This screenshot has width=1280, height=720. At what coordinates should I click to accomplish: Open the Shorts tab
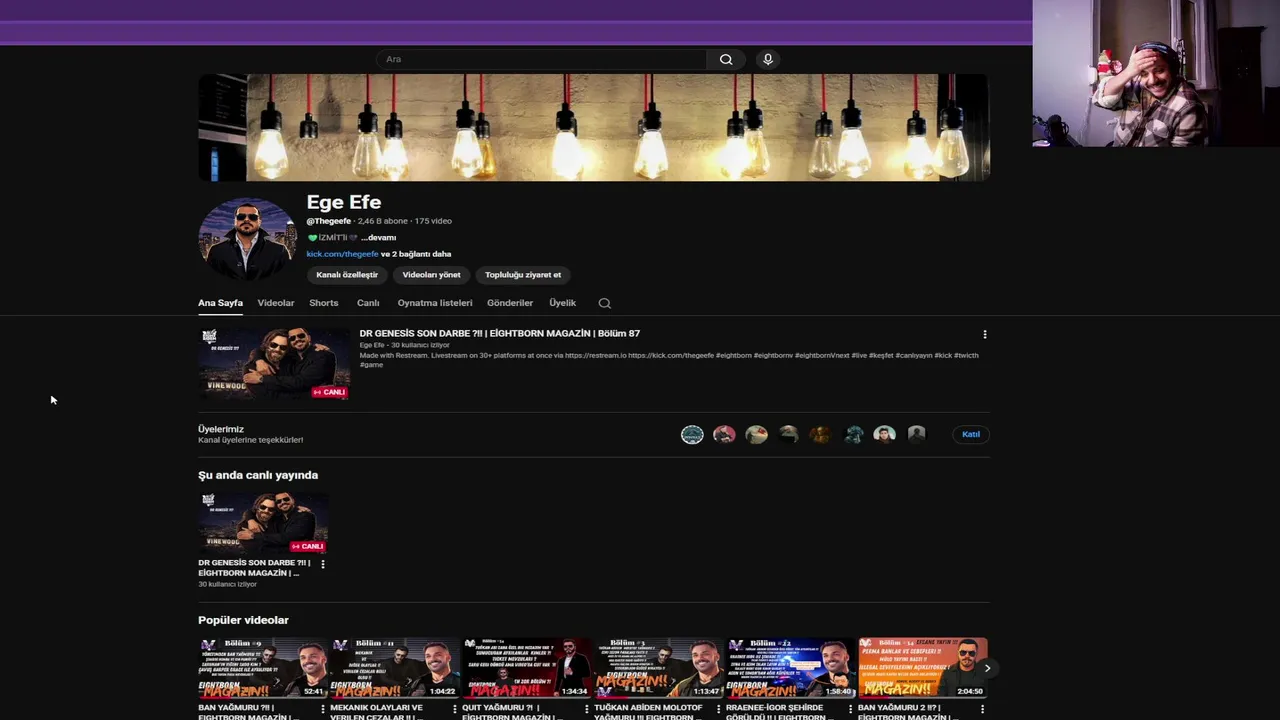pos(324,303)
